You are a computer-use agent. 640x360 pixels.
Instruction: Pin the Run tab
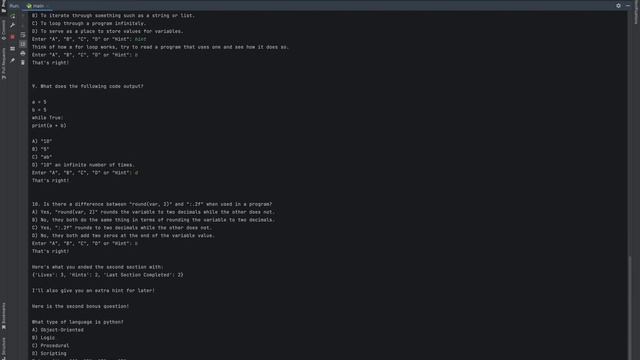click(13, 60)
